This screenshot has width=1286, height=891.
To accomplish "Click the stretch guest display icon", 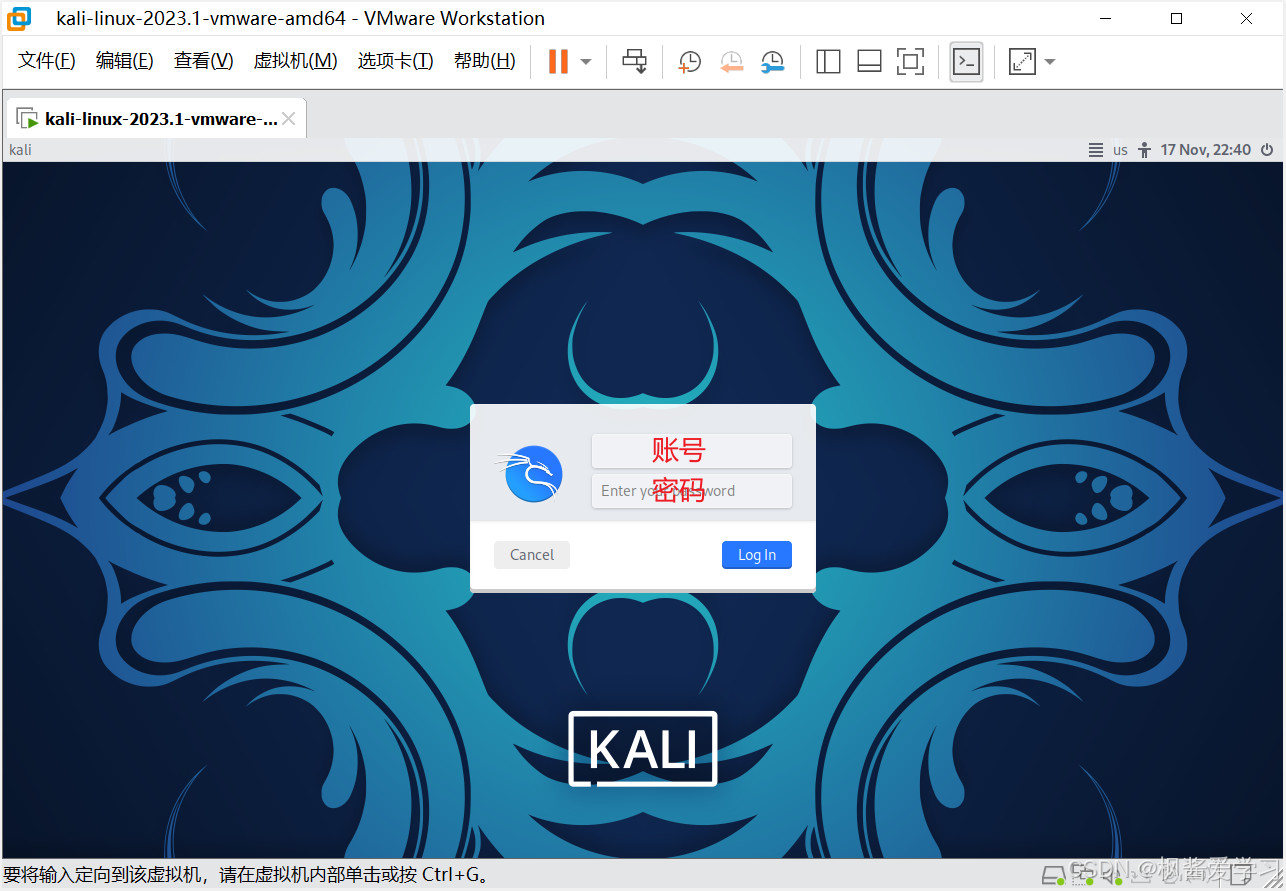I will [x=1022, y=62].
